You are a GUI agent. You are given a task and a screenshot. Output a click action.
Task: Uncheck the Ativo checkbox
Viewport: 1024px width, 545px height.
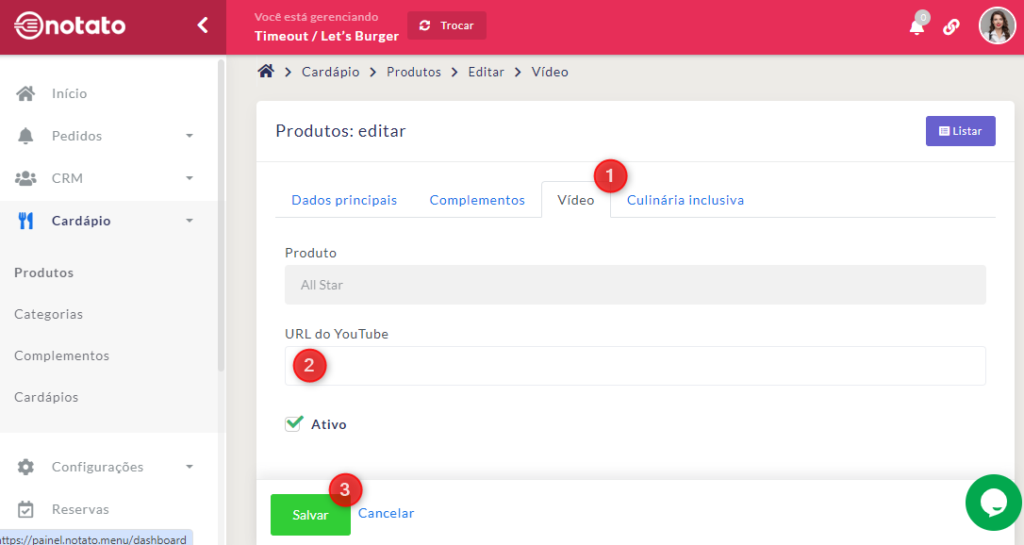coord(293,424)
